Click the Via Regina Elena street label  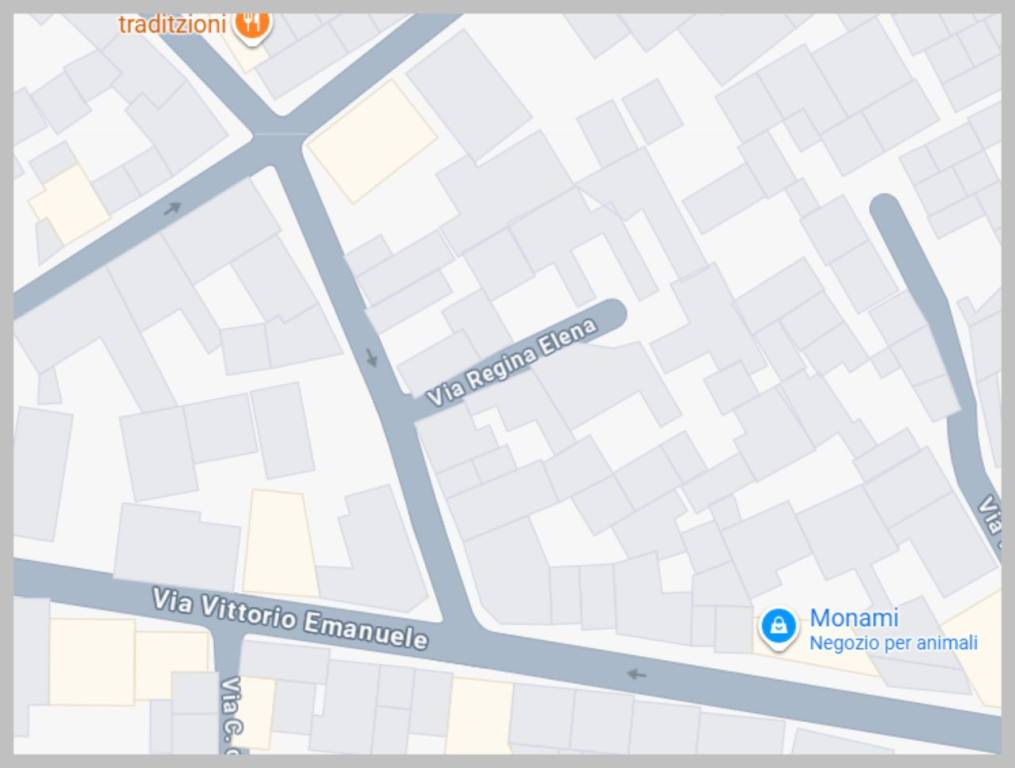coord(512,363)
